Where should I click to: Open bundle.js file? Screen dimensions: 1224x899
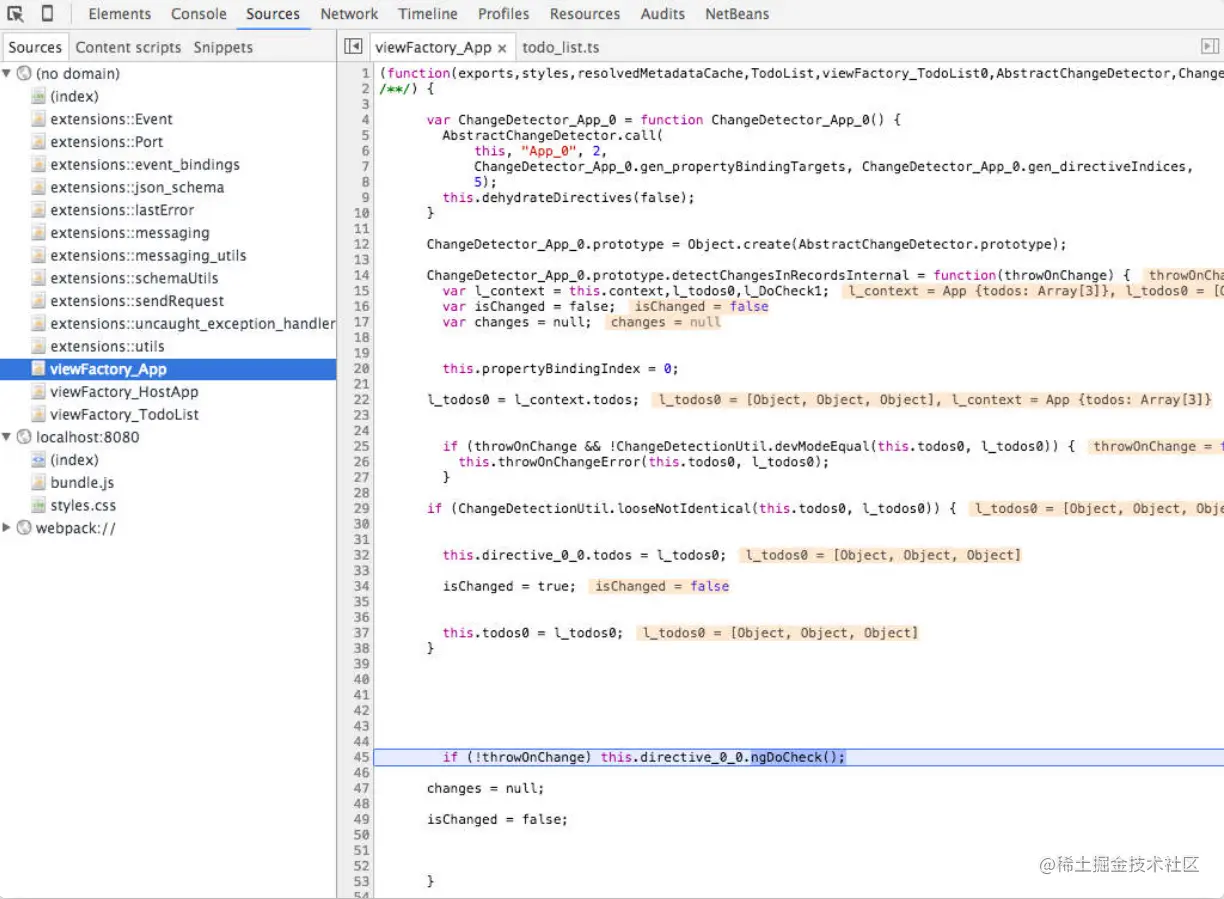point(82,483)
